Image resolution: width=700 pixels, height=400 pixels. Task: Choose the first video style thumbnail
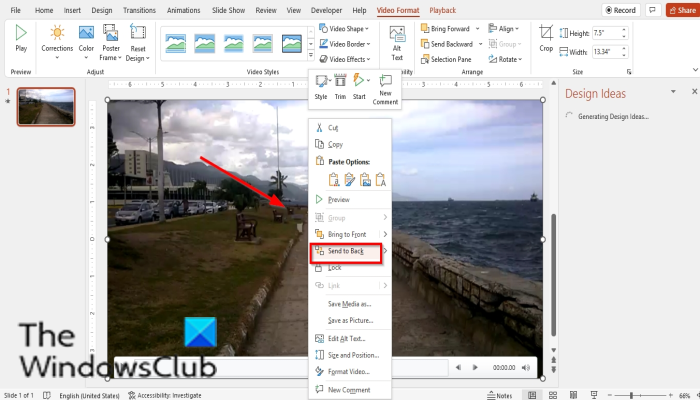point(175,44)
